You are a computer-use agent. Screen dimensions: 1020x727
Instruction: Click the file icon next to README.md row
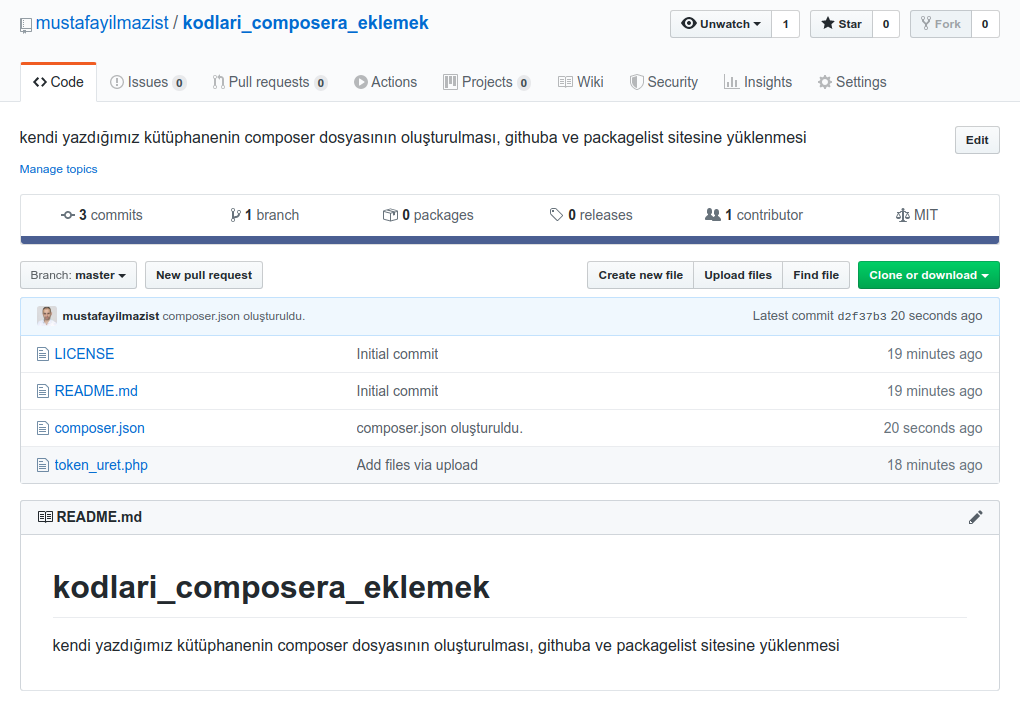point(43,391)
